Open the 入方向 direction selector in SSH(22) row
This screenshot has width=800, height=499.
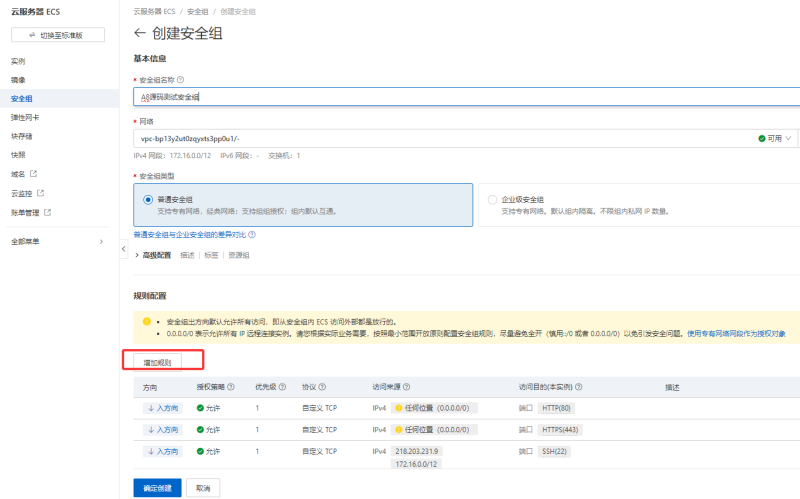(x=163, y=451)
